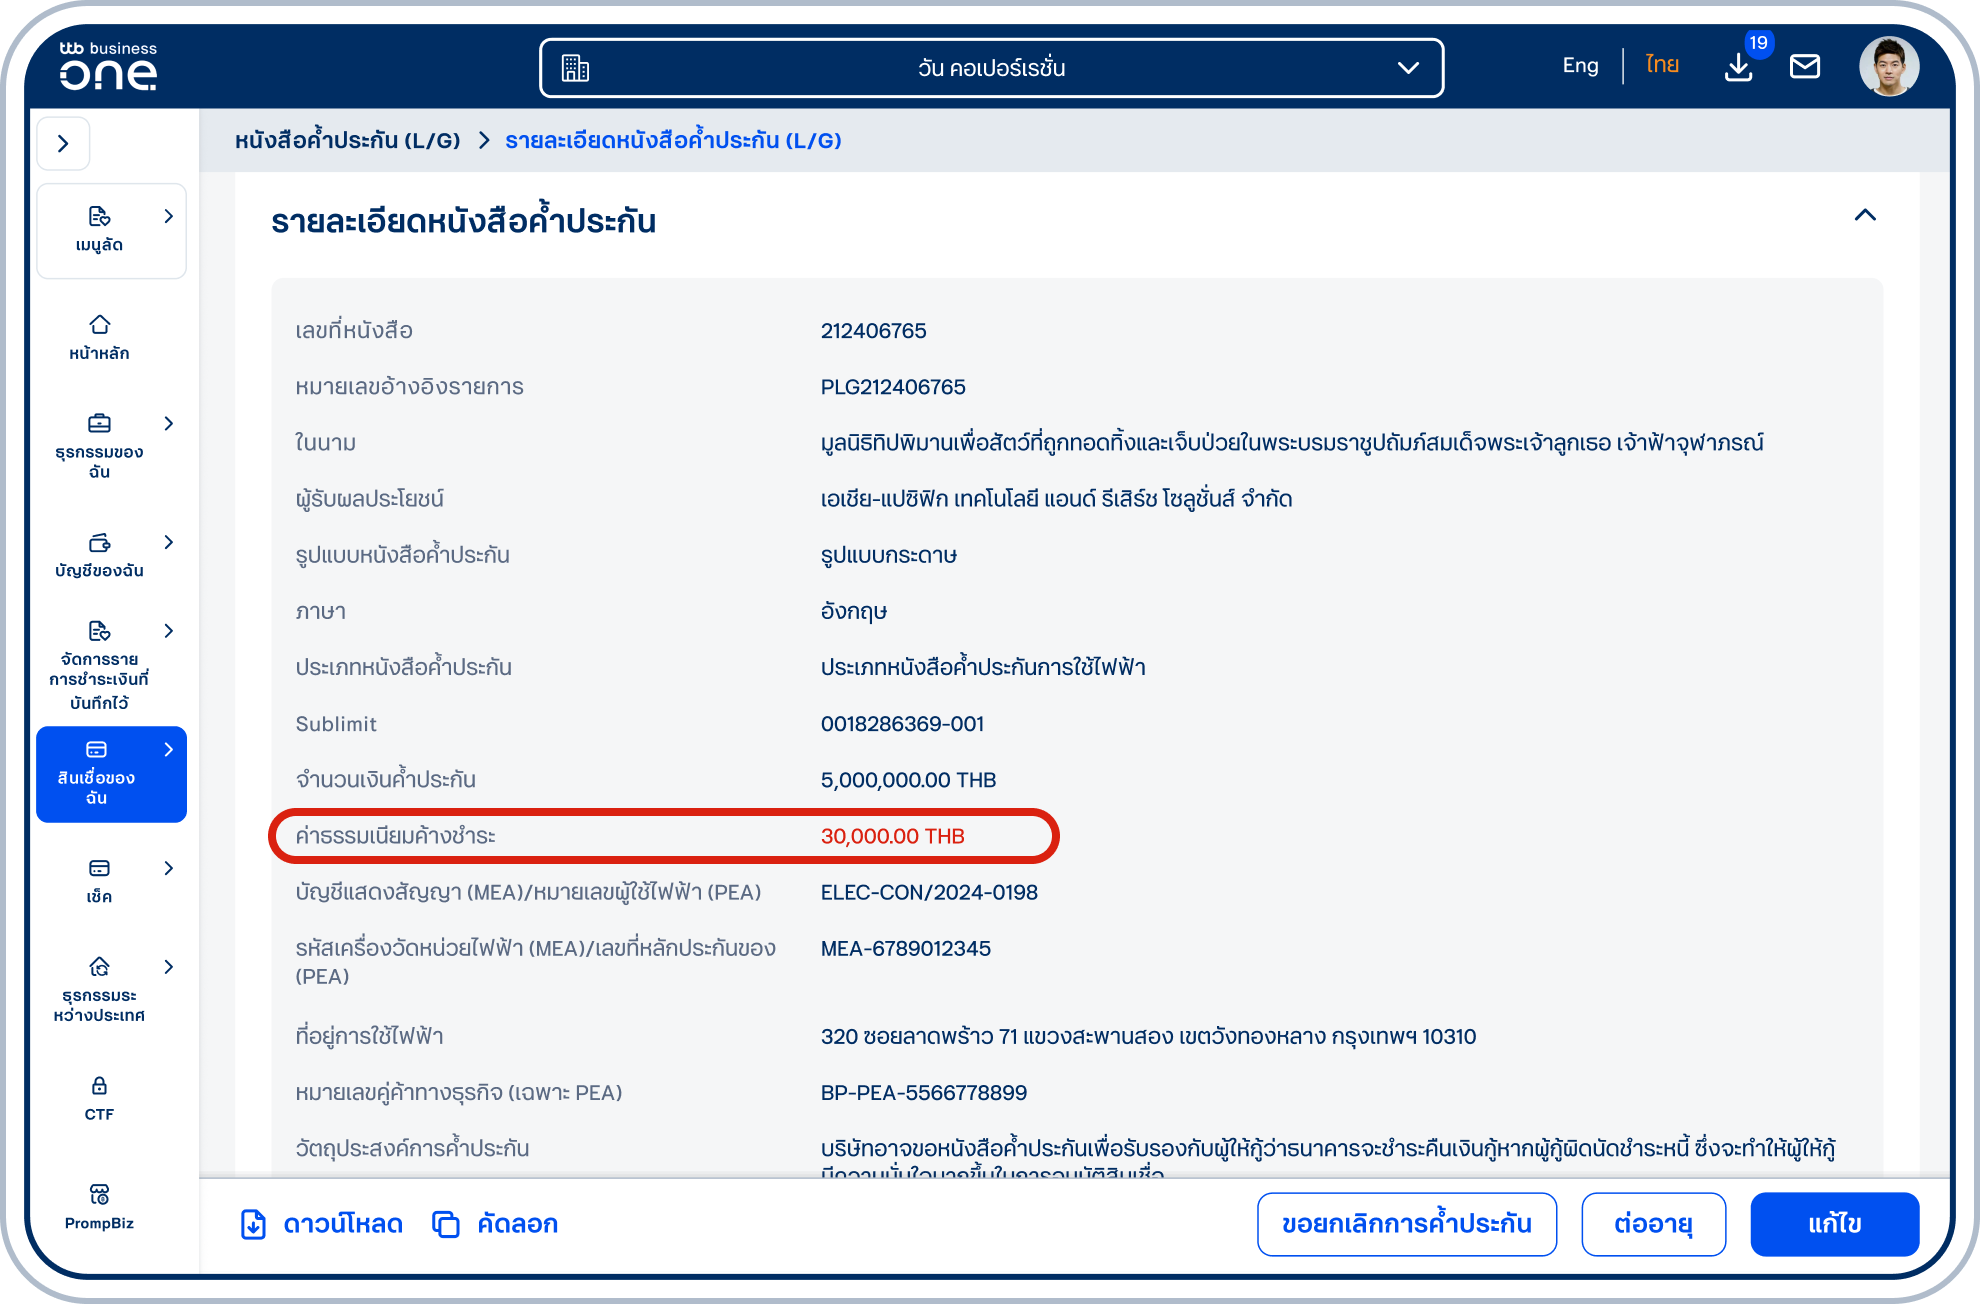Open the mail inbox icon
Screen dimensions: 1980x1304
(x=1804, y=67)
